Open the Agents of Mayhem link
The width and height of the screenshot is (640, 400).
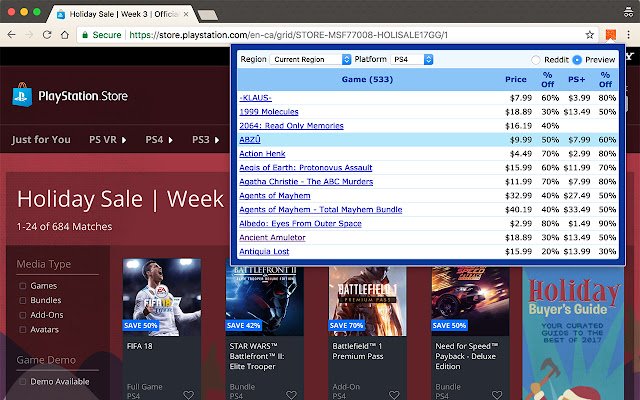(275, 196)
